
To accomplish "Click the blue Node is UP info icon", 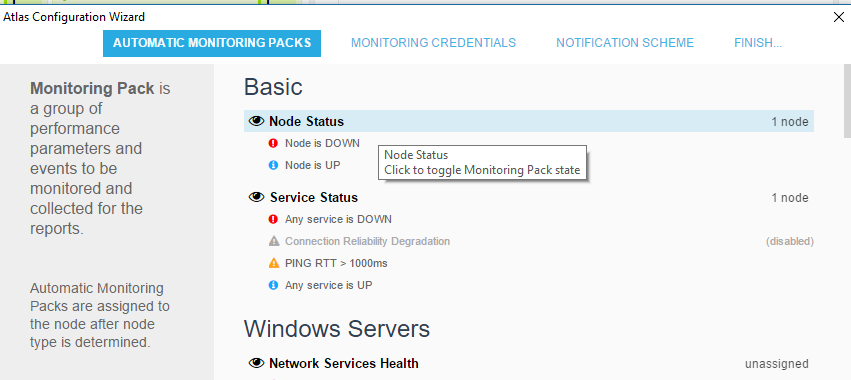I will (274, 165).
